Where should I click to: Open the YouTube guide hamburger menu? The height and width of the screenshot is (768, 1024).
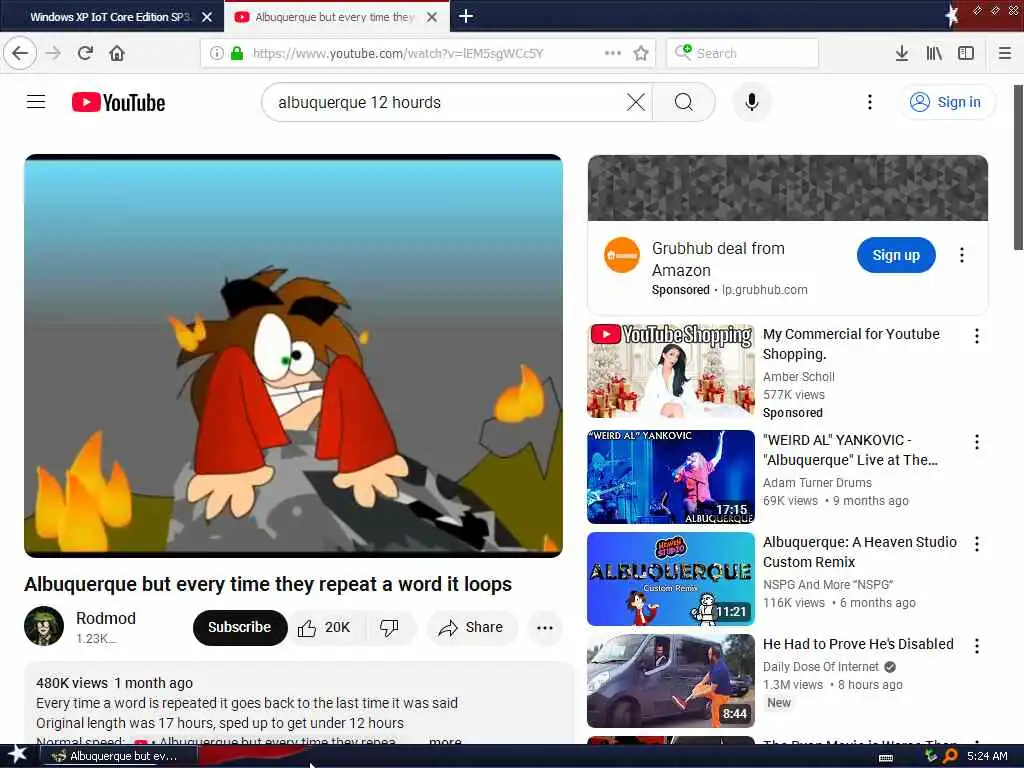pos(36,102)
